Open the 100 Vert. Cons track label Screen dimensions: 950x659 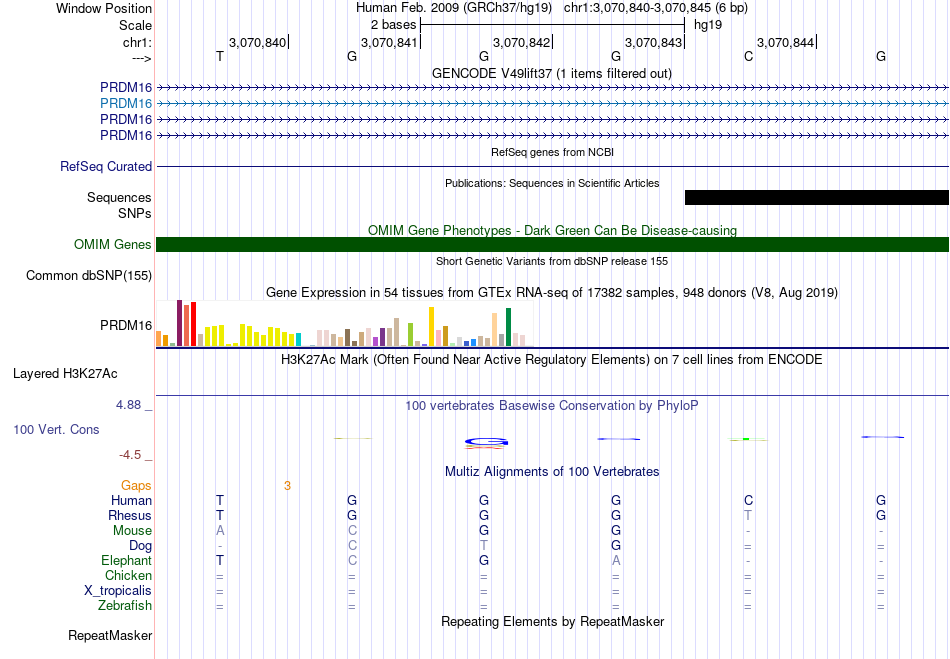(x=56, y=429)
